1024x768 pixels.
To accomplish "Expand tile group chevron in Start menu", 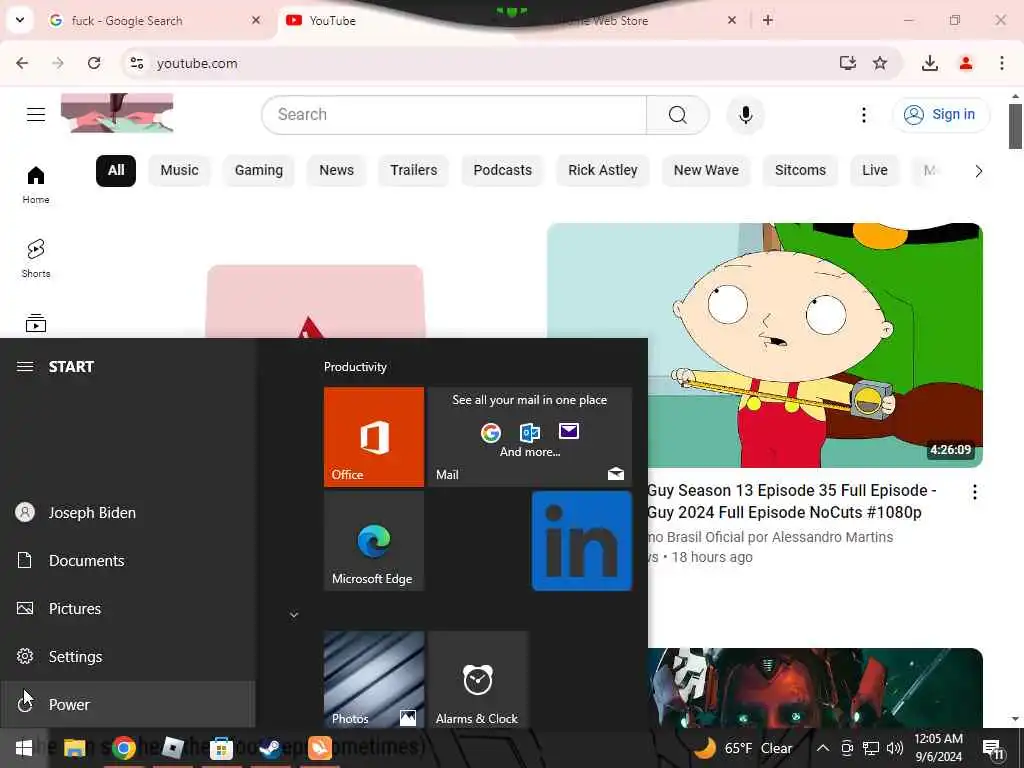I will pyautogui.click(x=294, y=615).
